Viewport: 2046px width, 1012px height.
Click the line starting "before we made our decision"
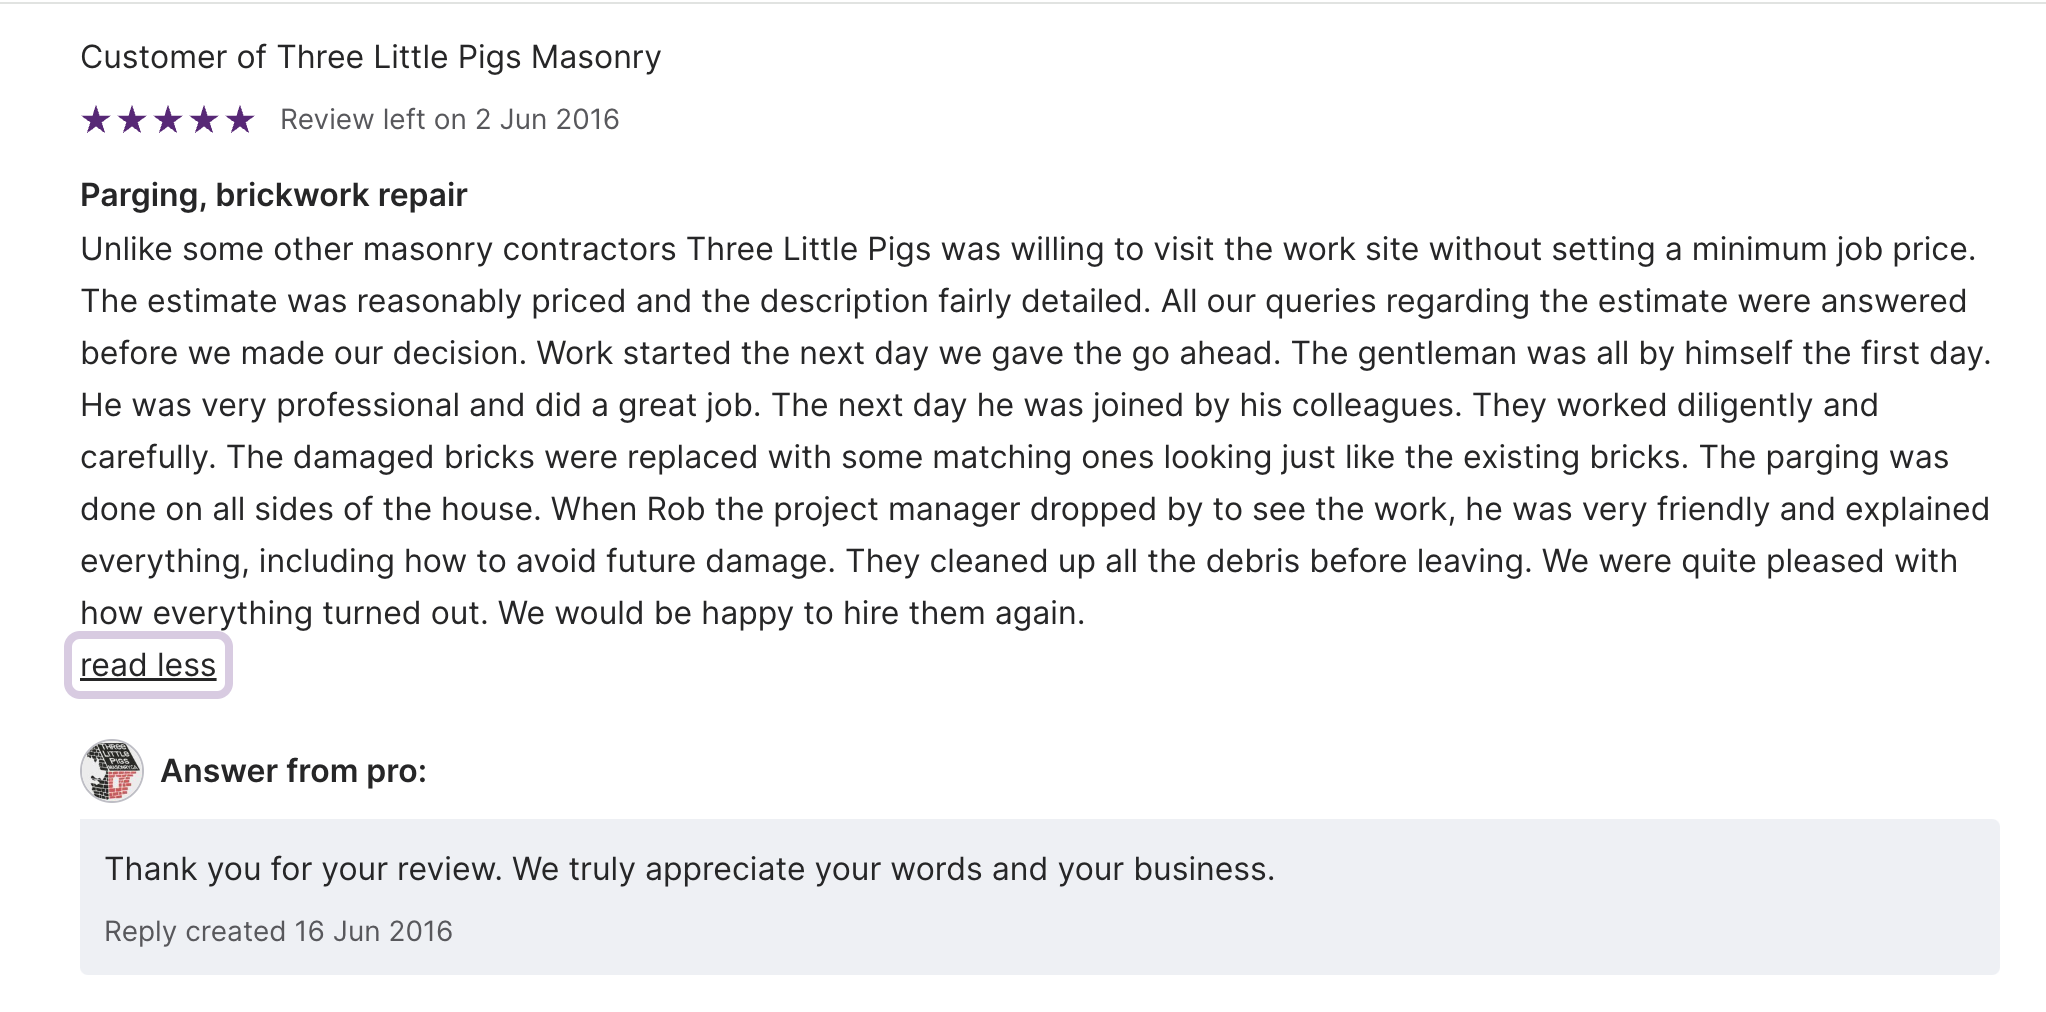[x=1035, y=353]
